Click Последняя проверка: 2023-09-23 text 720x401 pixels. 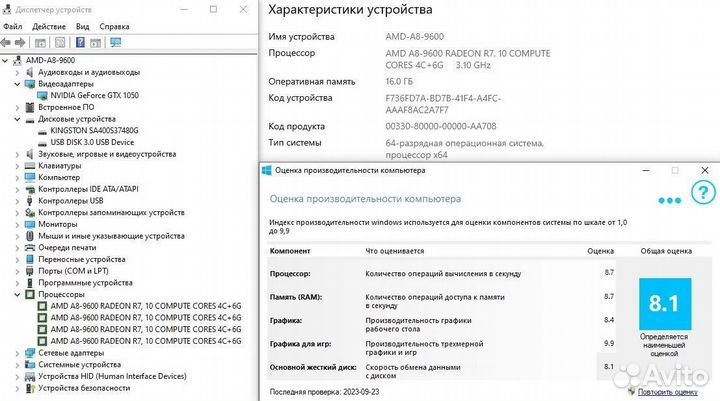[324, 392]
